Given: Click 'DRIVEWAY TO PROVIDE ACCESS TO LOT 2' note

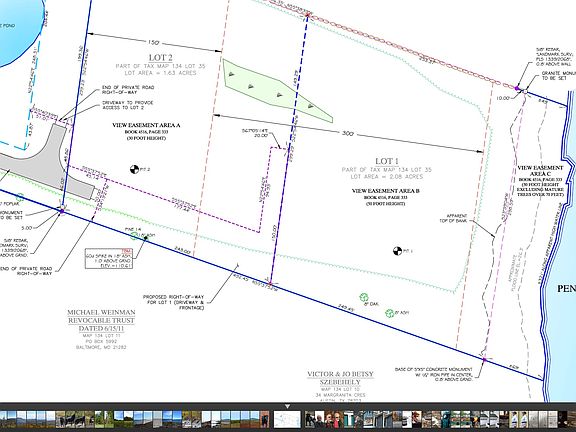Looking at the screenshot, I should (127, 105).
